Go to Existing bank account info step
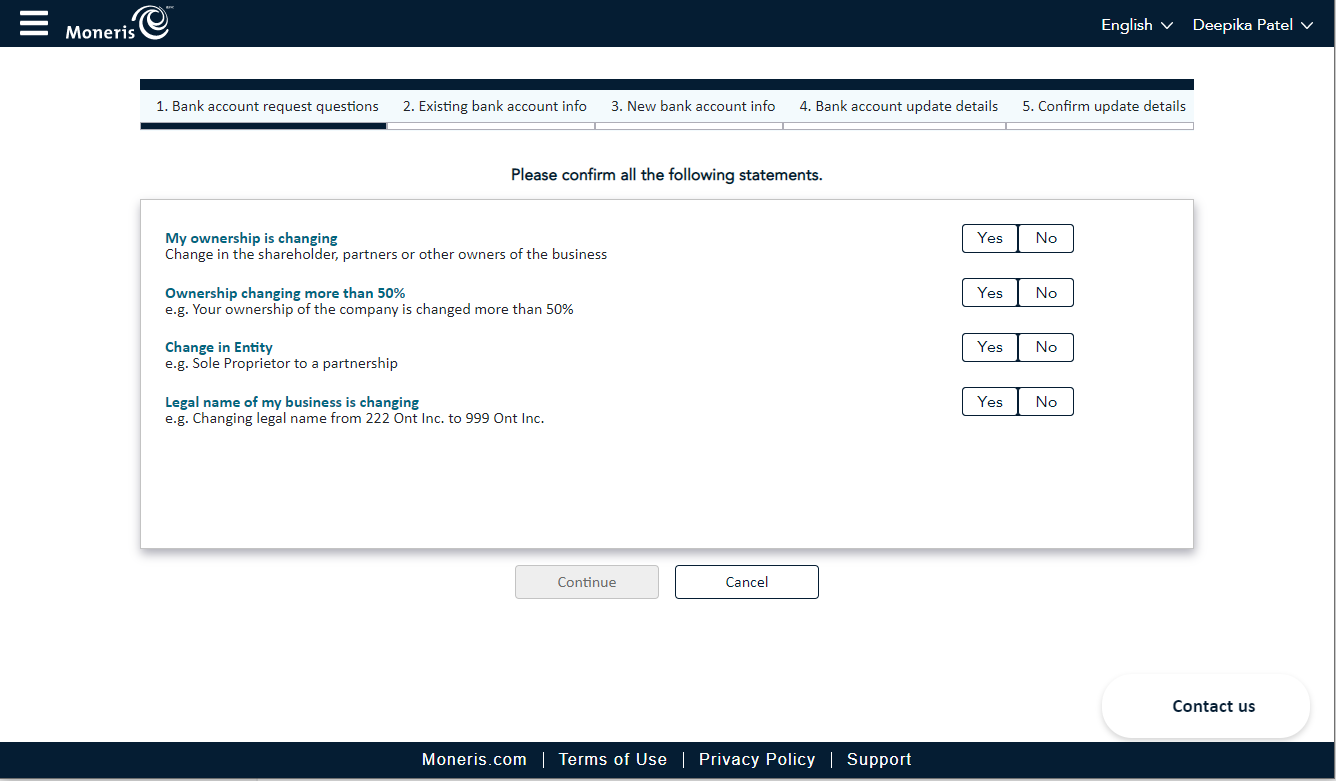This screenshot has height=781, width=1336. 495,106
